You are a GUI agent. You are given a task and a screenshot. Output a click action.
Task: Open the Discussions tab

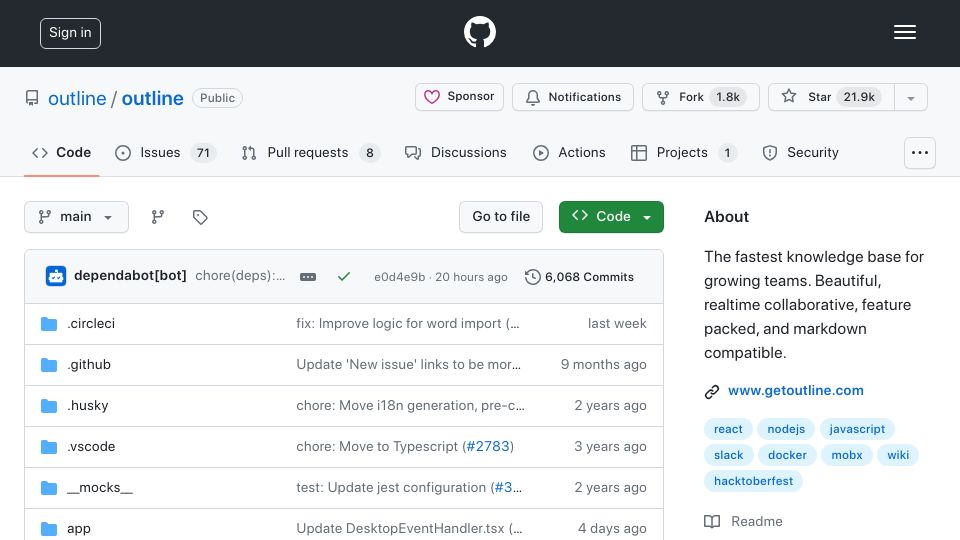click(x=456, y=152)
